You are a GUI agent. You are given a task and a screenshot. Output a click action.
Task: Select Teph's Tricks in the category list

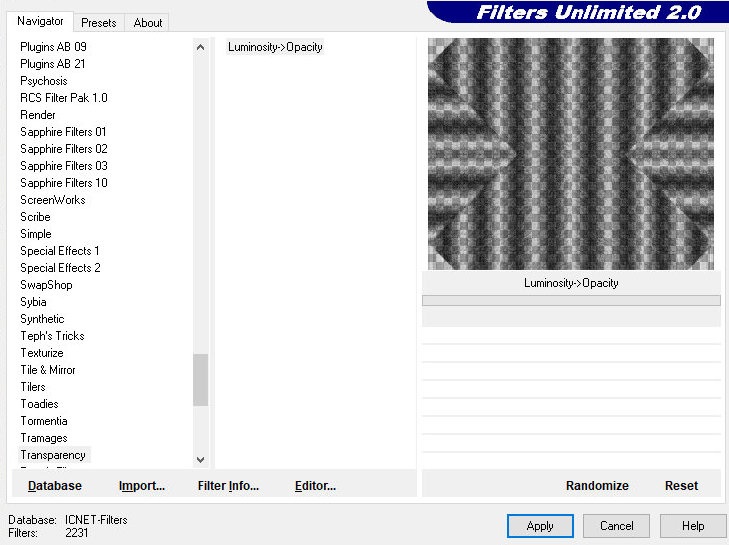pyautogui.click(x=52, y=336)
